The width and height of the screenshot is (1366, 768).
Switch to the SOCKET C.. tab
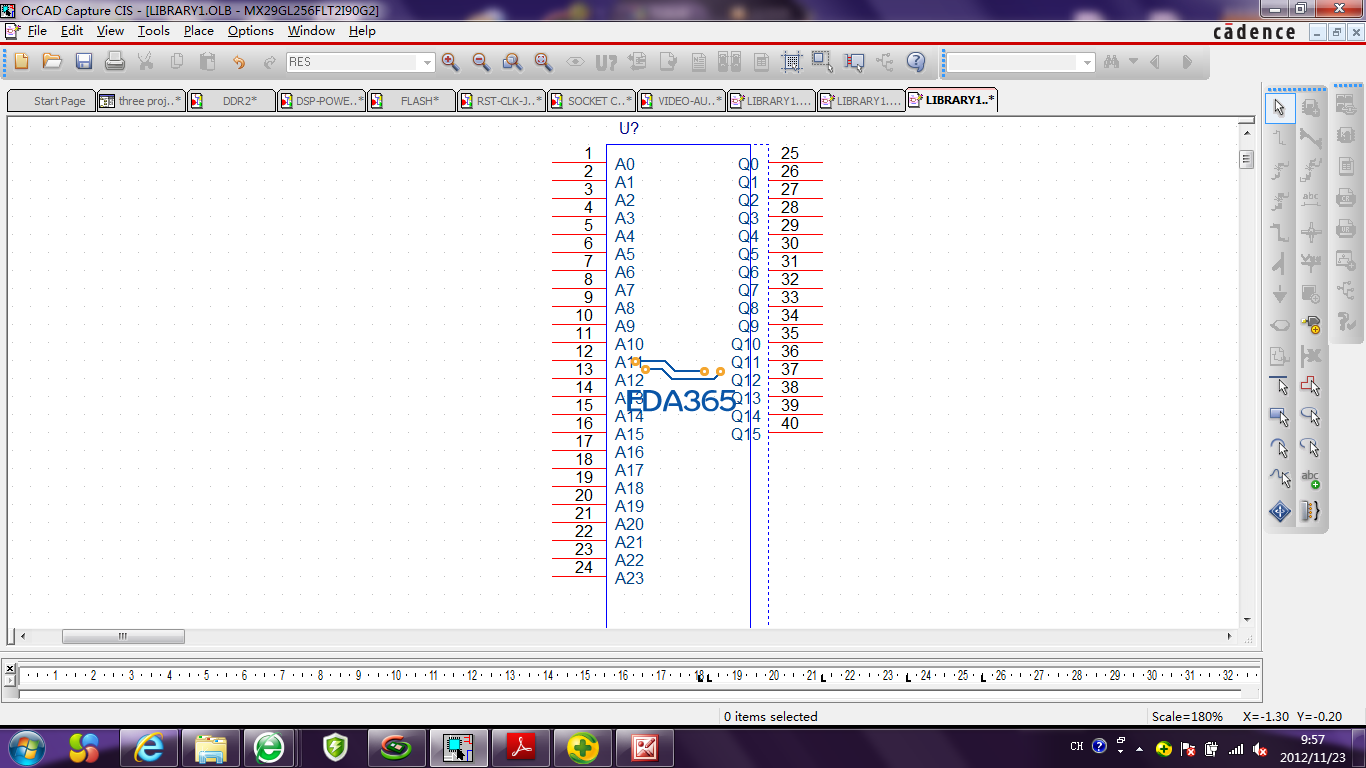(x=591, y=101)
